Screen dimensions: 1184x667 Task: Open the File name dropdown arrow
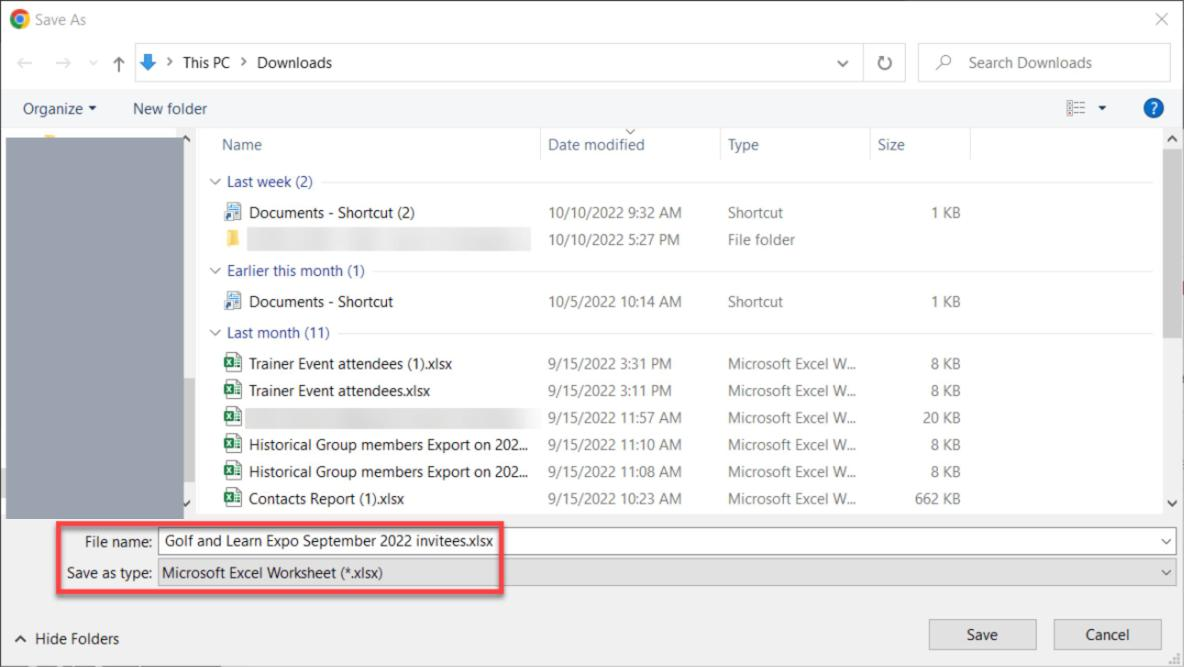point(1166,541)
